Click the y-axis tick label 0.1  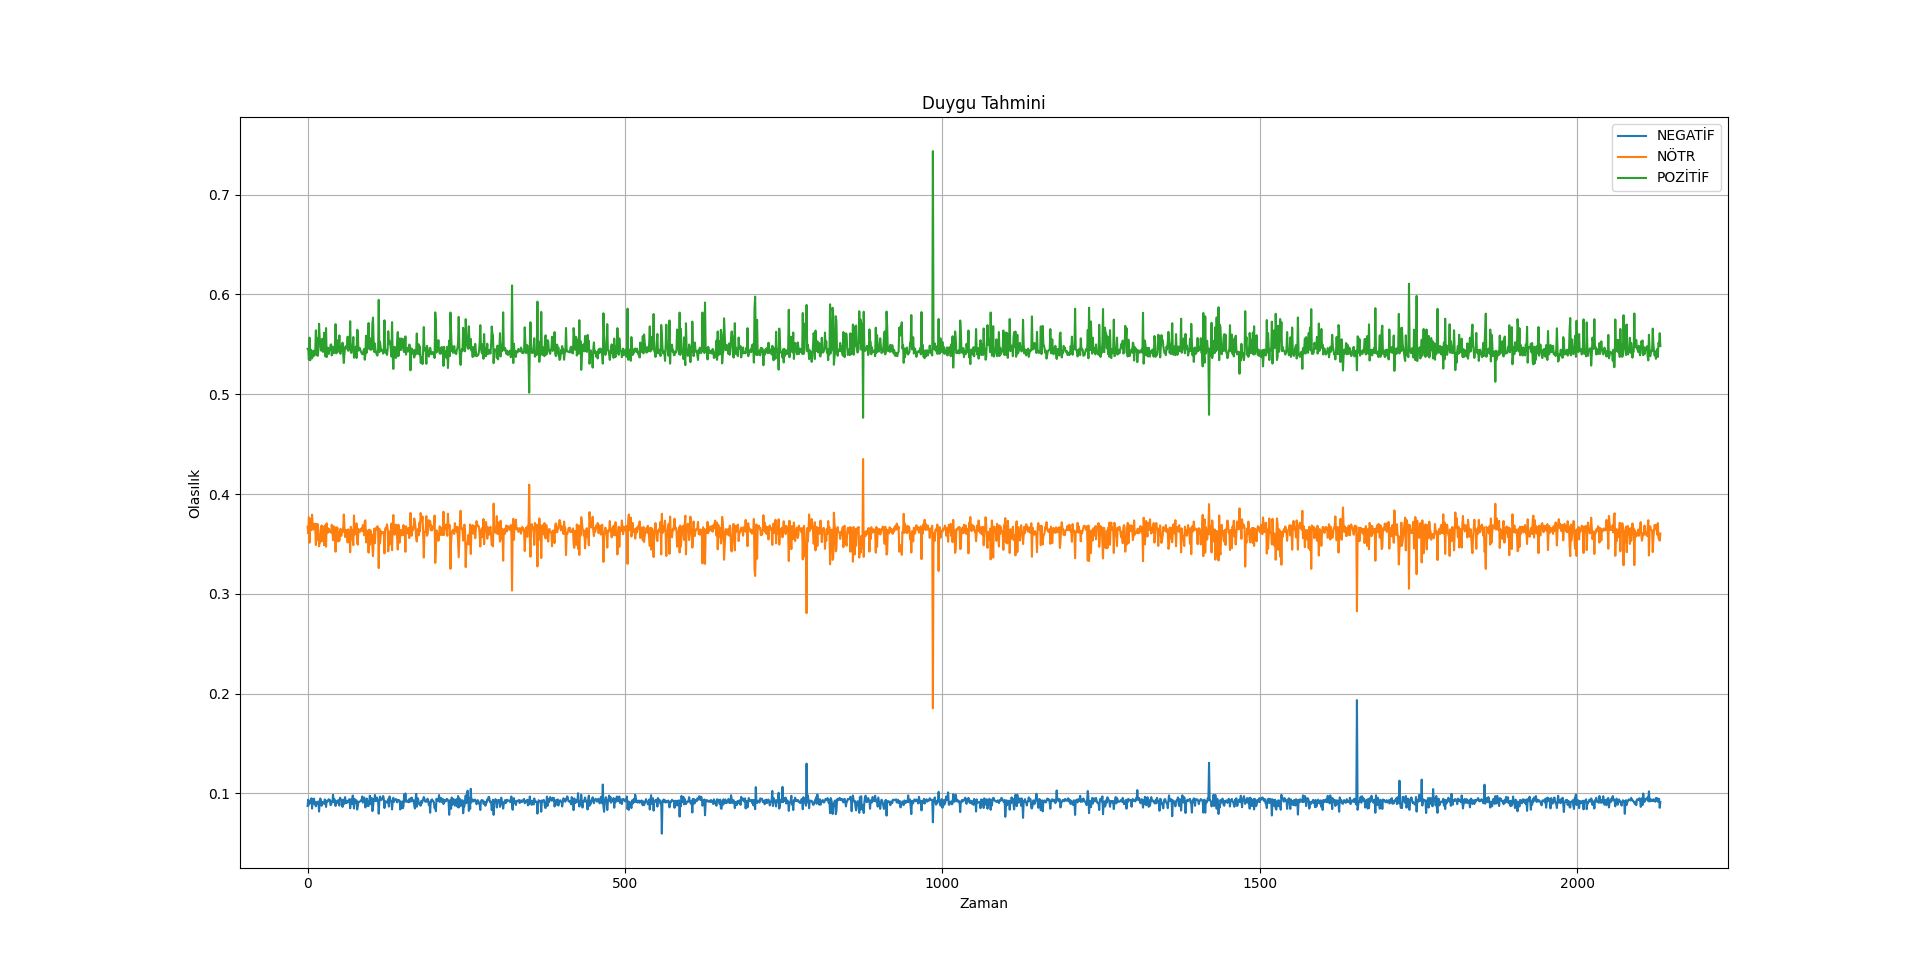[219, 794]
